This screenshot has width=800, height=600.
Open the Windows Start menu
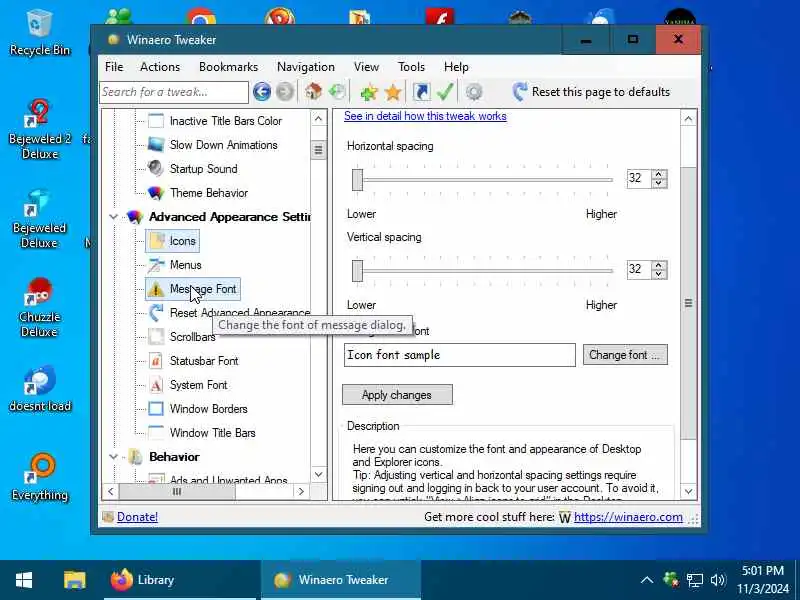24,580
